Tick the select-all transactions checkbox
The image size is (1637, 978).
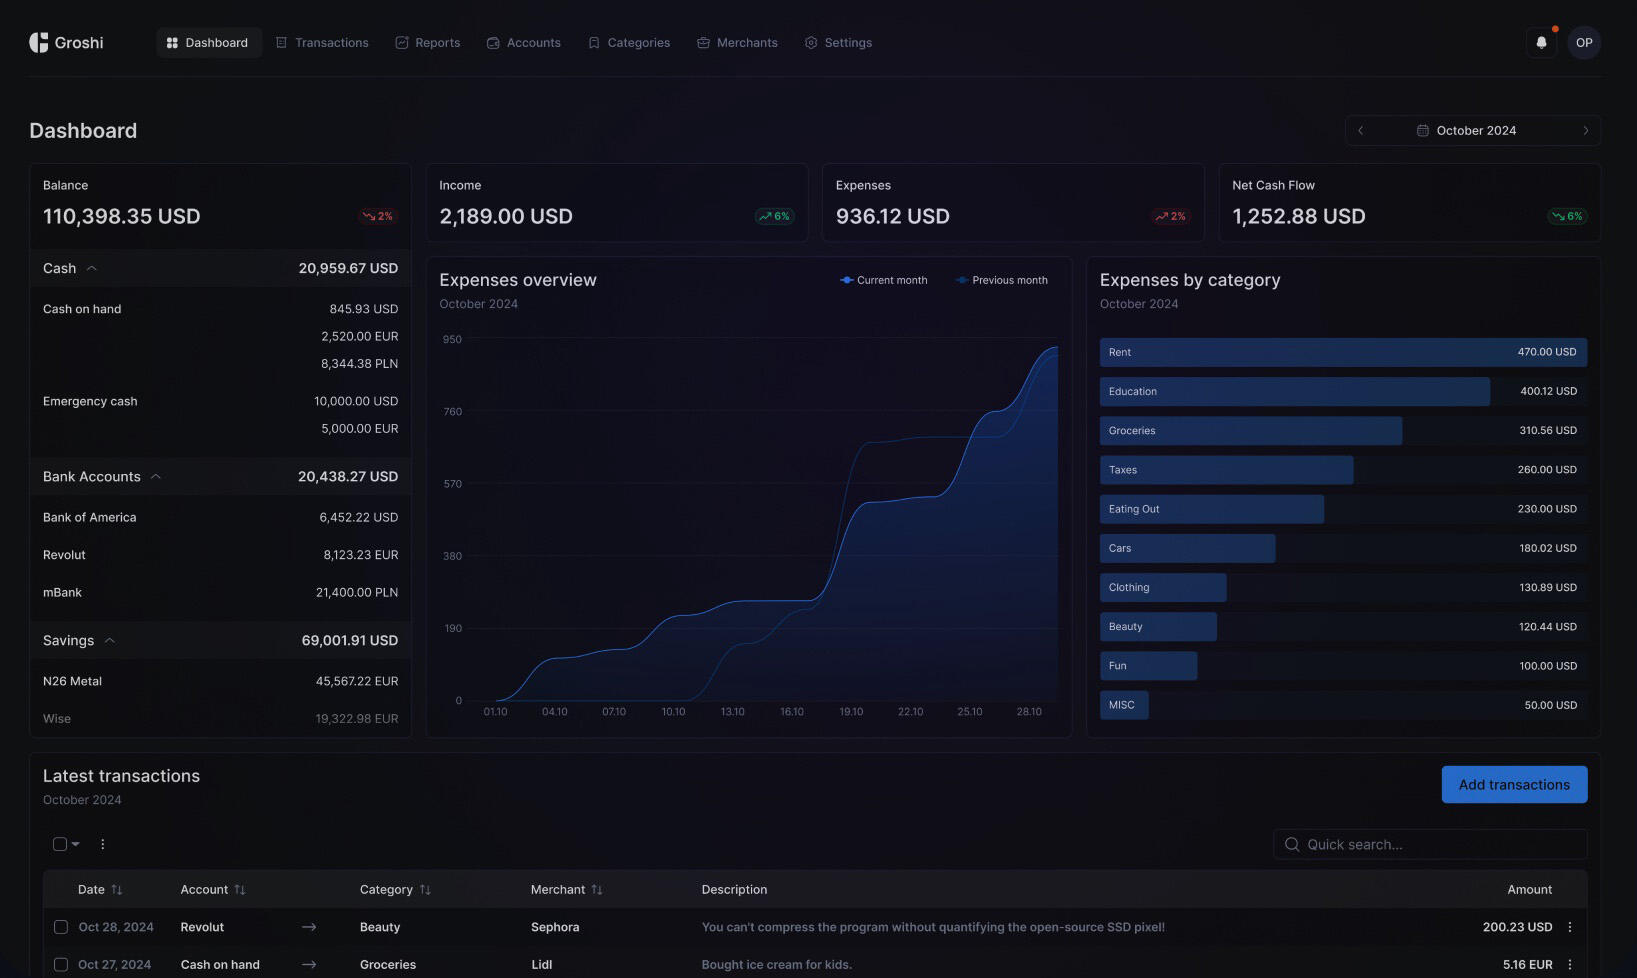point(60,844)
